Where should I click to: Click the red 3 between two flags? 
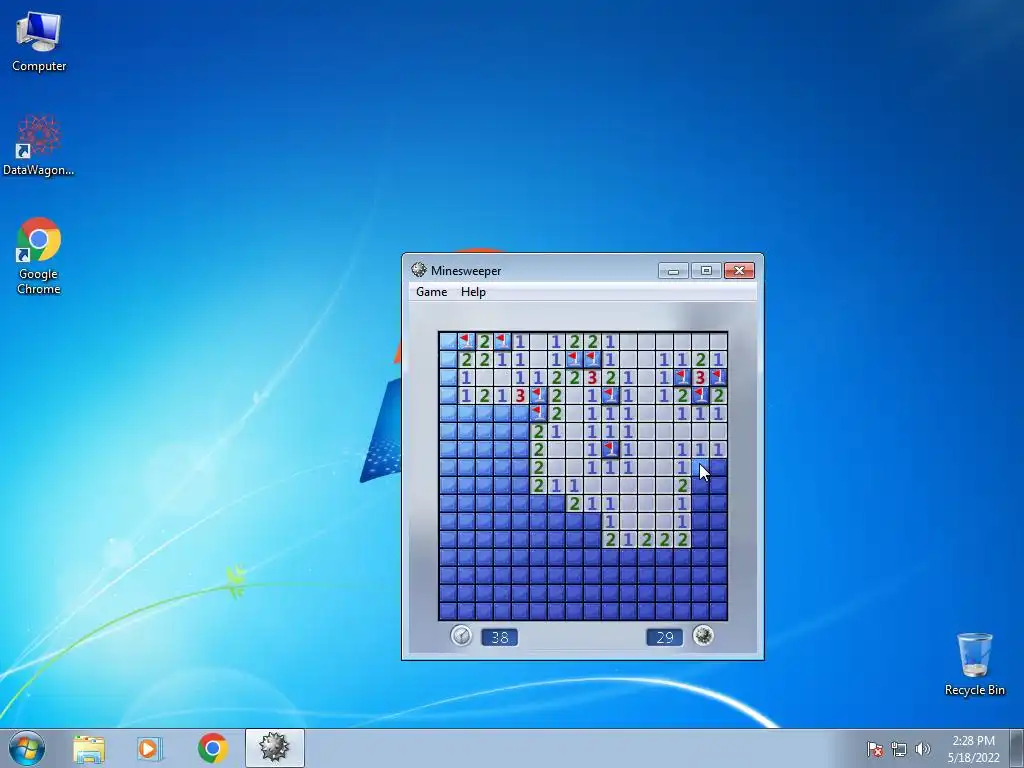700,377
